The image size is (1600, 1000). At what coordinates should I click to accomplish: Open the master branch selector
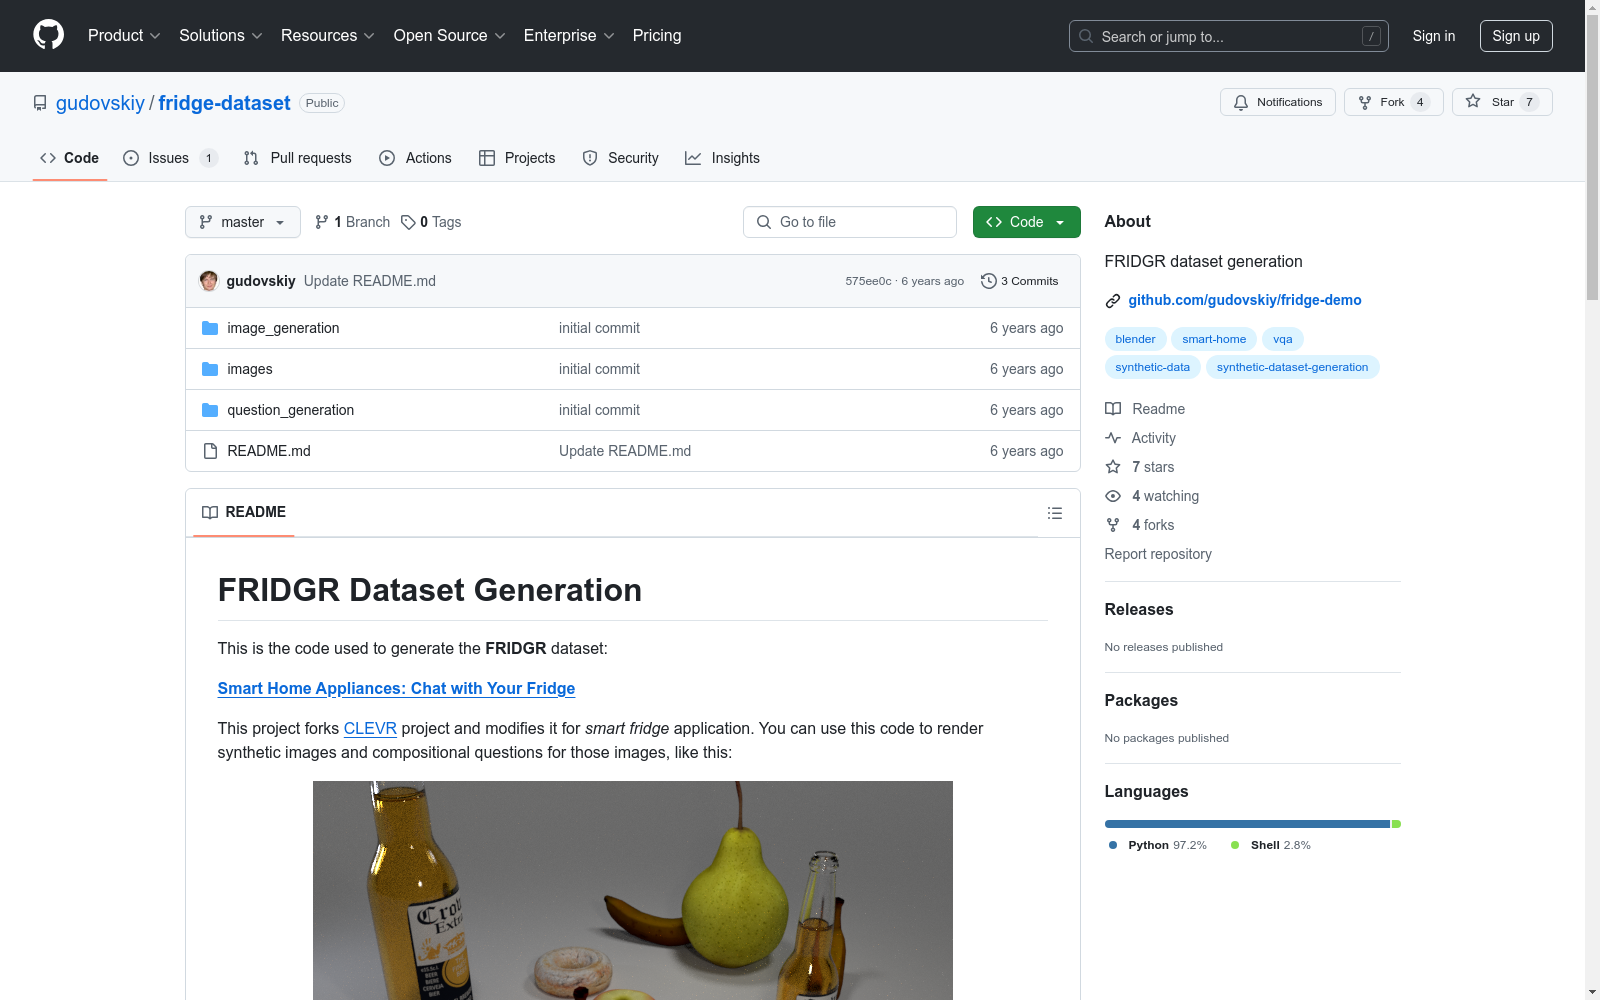point(243,222)
